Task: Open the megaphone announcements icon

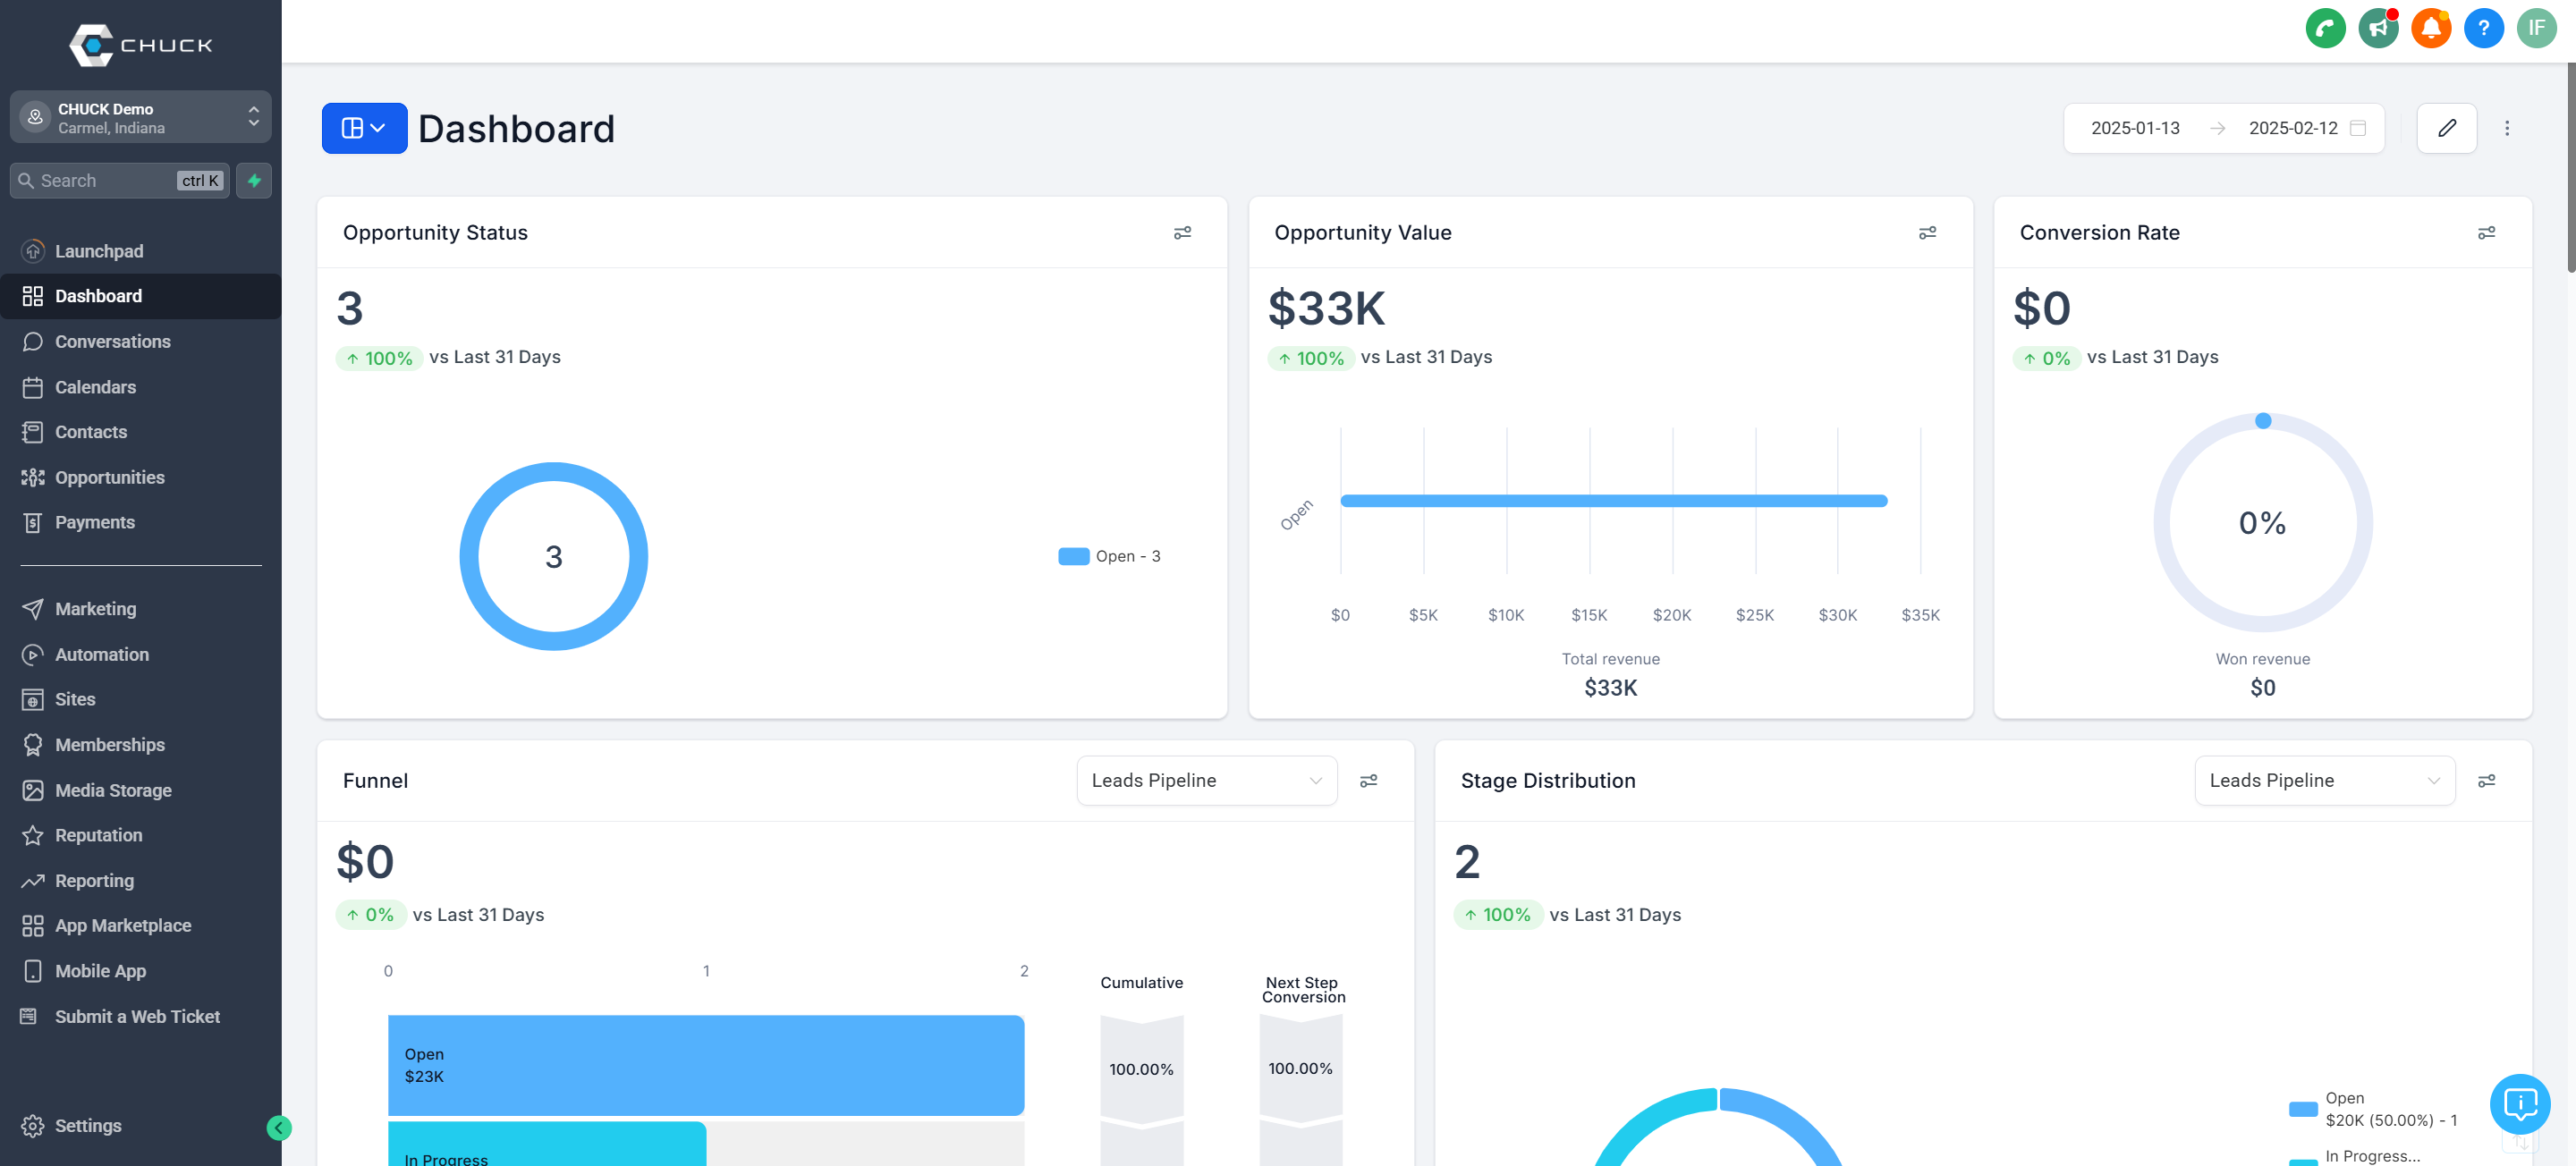Action: tap(2378, 28)
